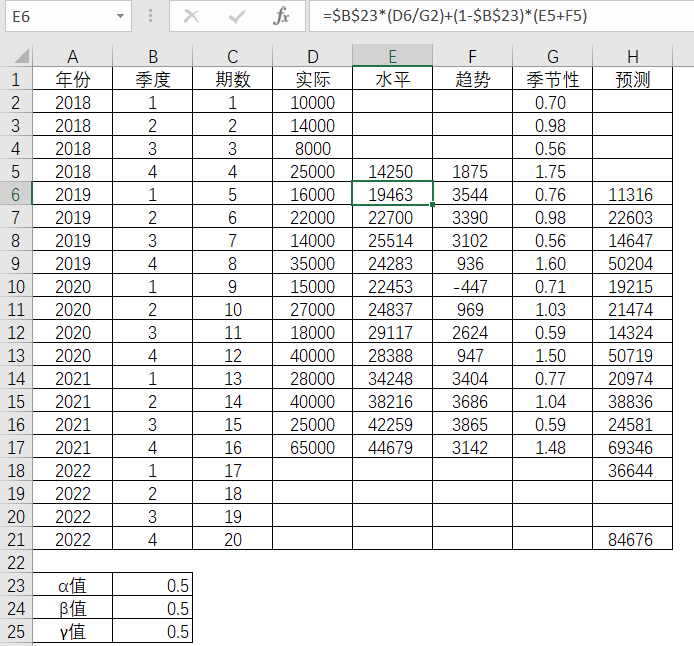This screenshot has height=646, width=694.
Task: Click the actual value cell 65000
Action: [312, 448]
